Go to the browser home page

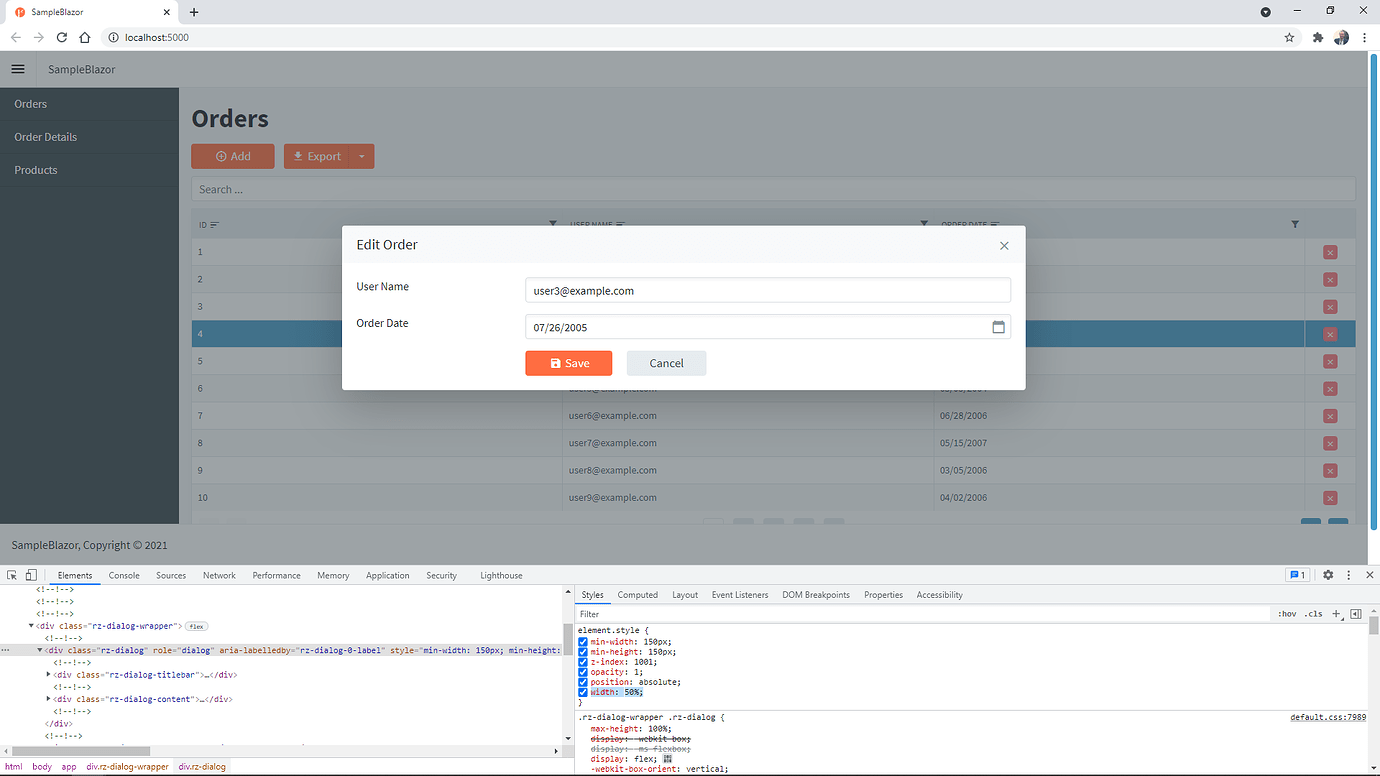85,37
